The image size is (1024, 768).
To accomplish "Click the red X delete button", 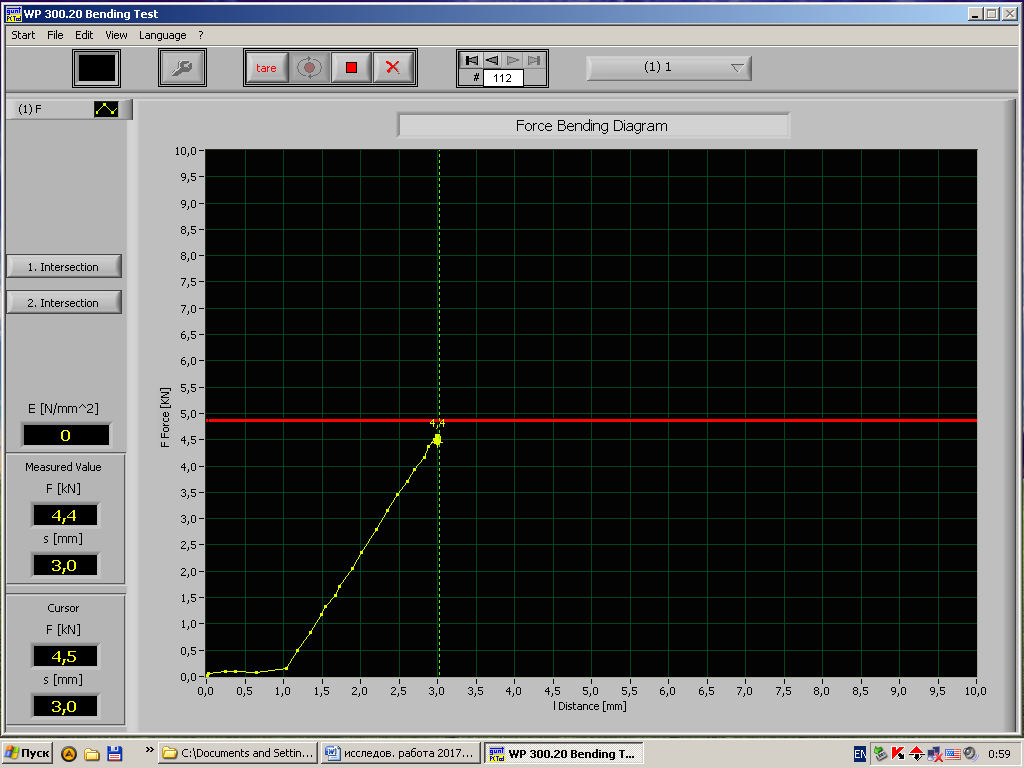I will pyautogui.click(x=392, y=68).
